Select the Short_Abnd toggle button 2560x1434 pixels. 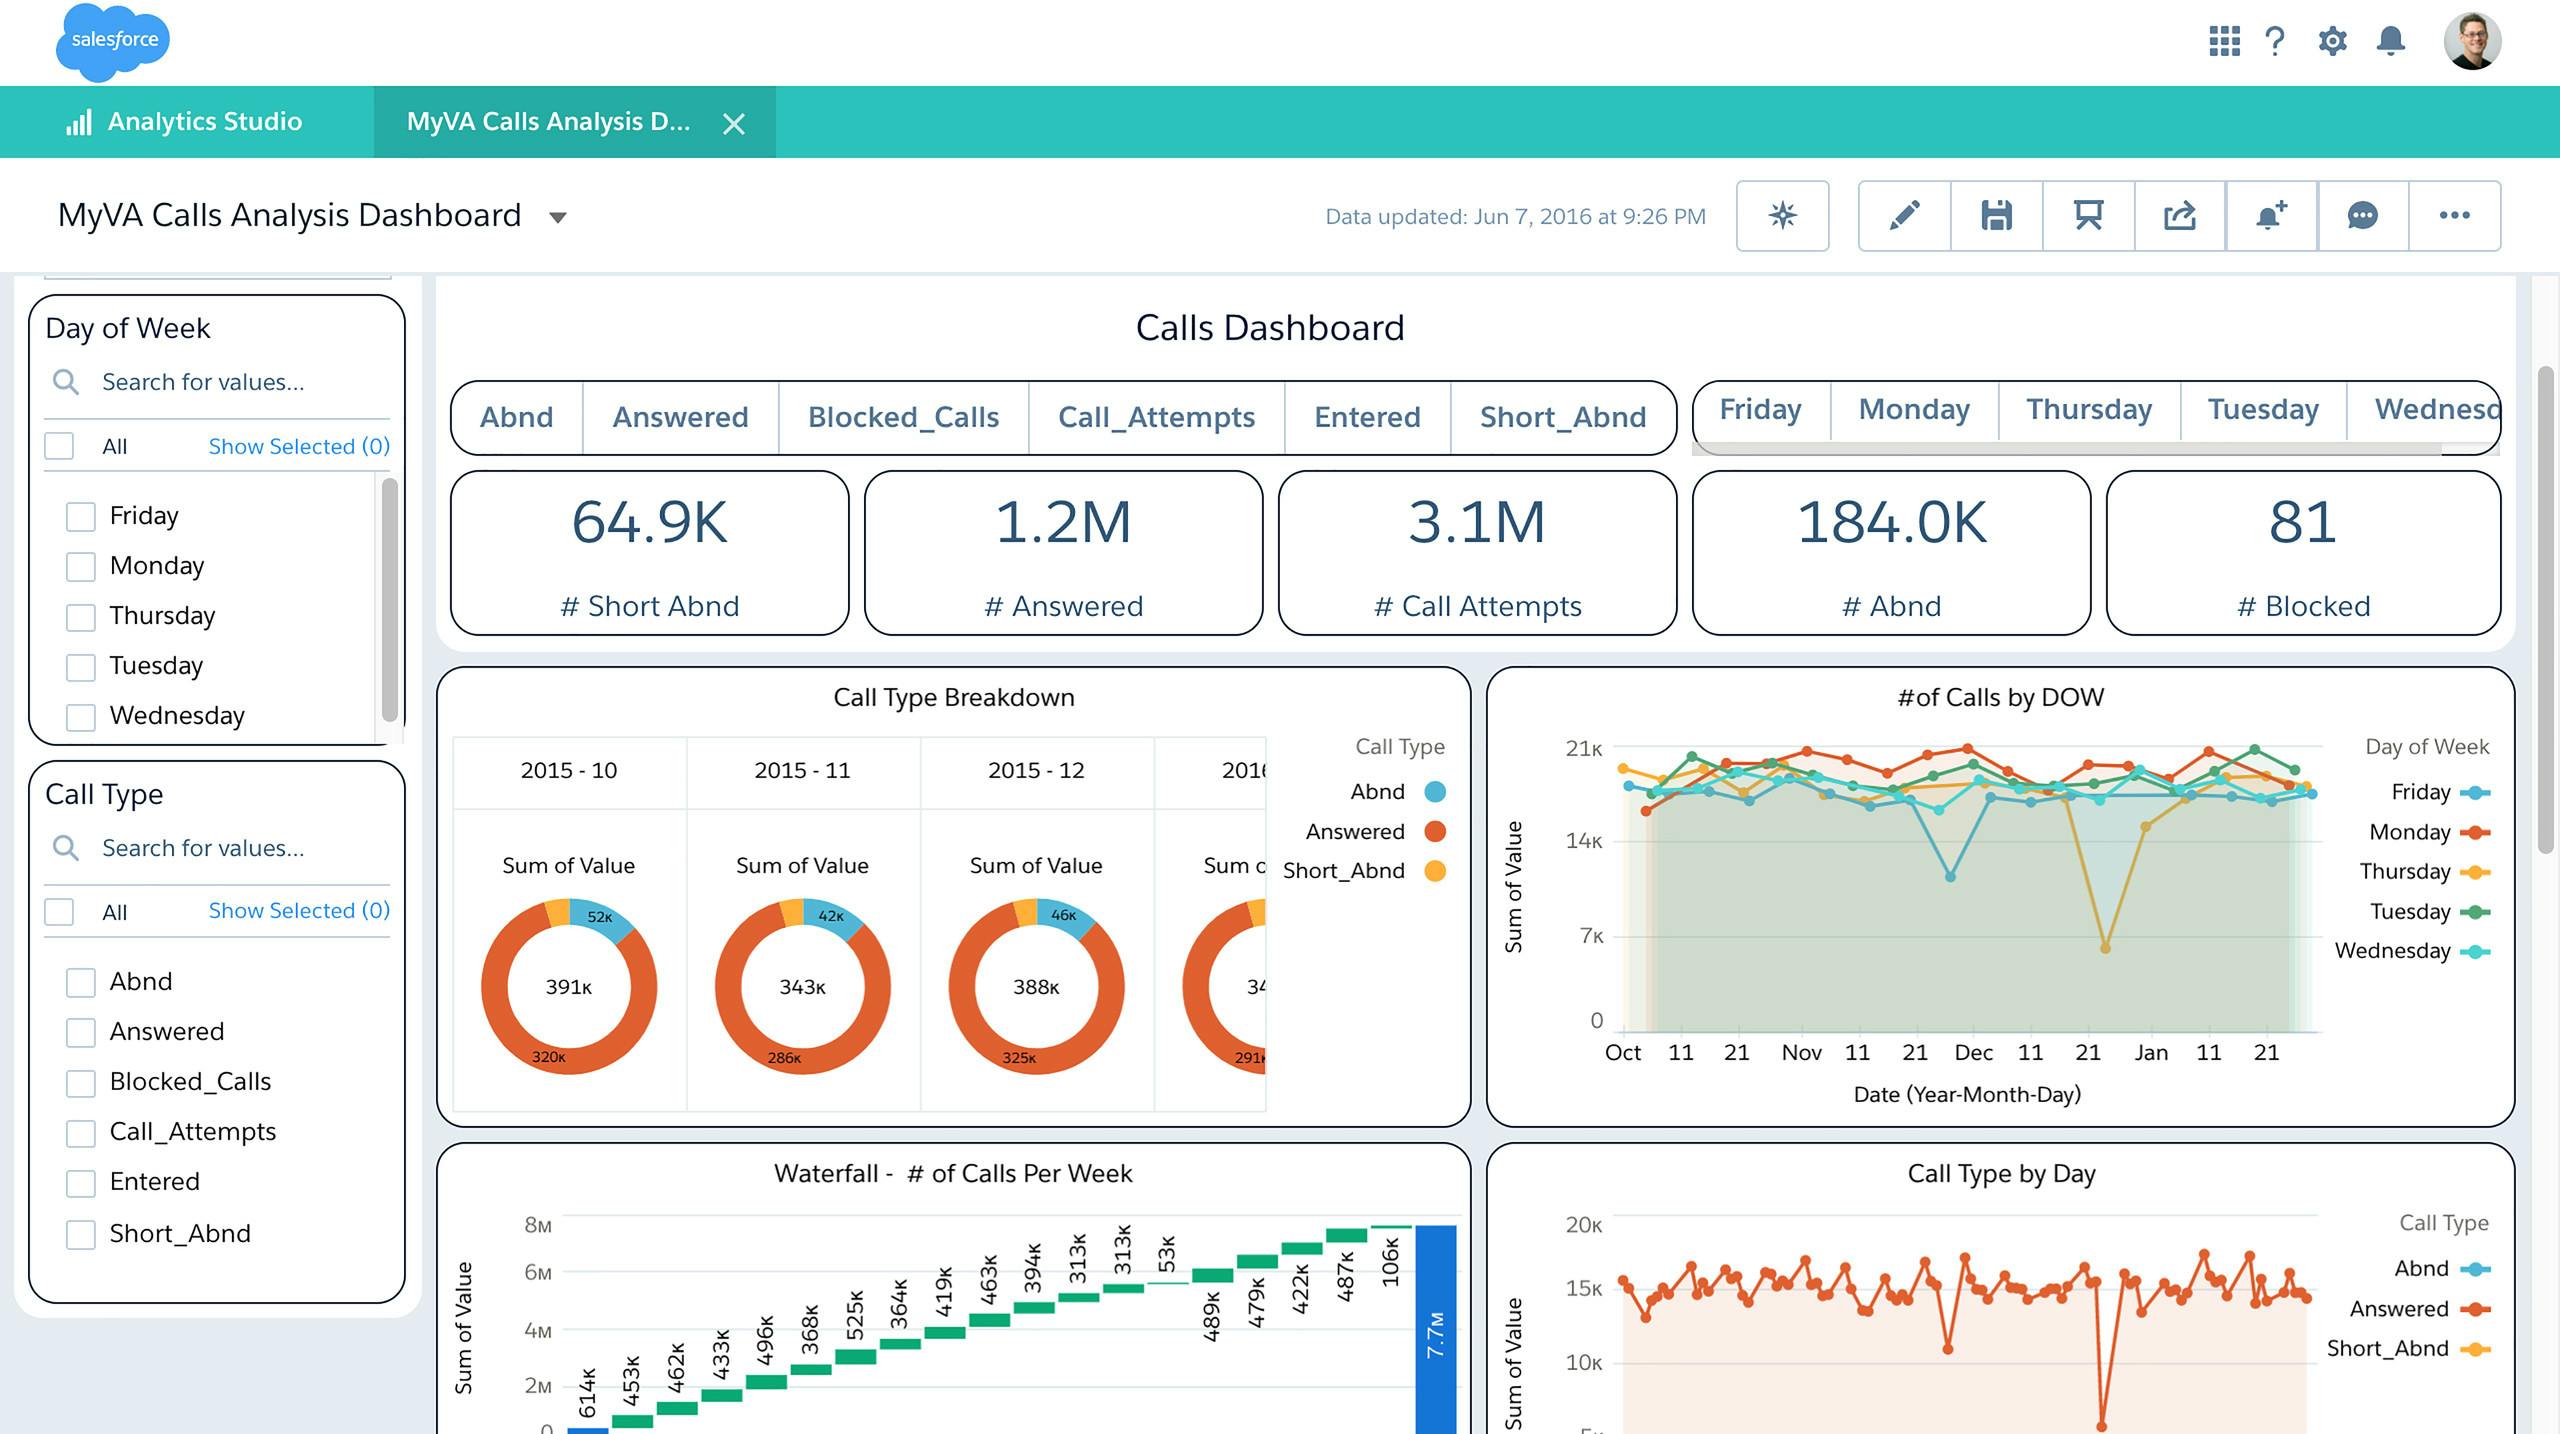coord(1563,417)
